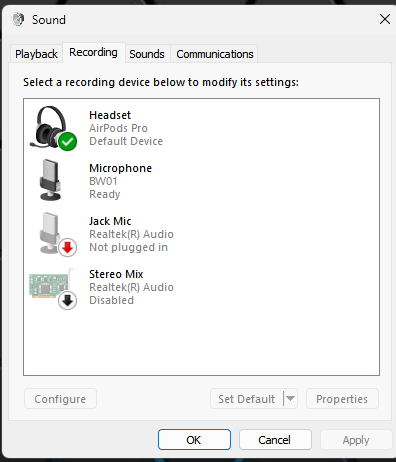The height and width of the screenshot is (462, 396).
Task: Open Properties for the selected device
Action: (x=342, y=398)
